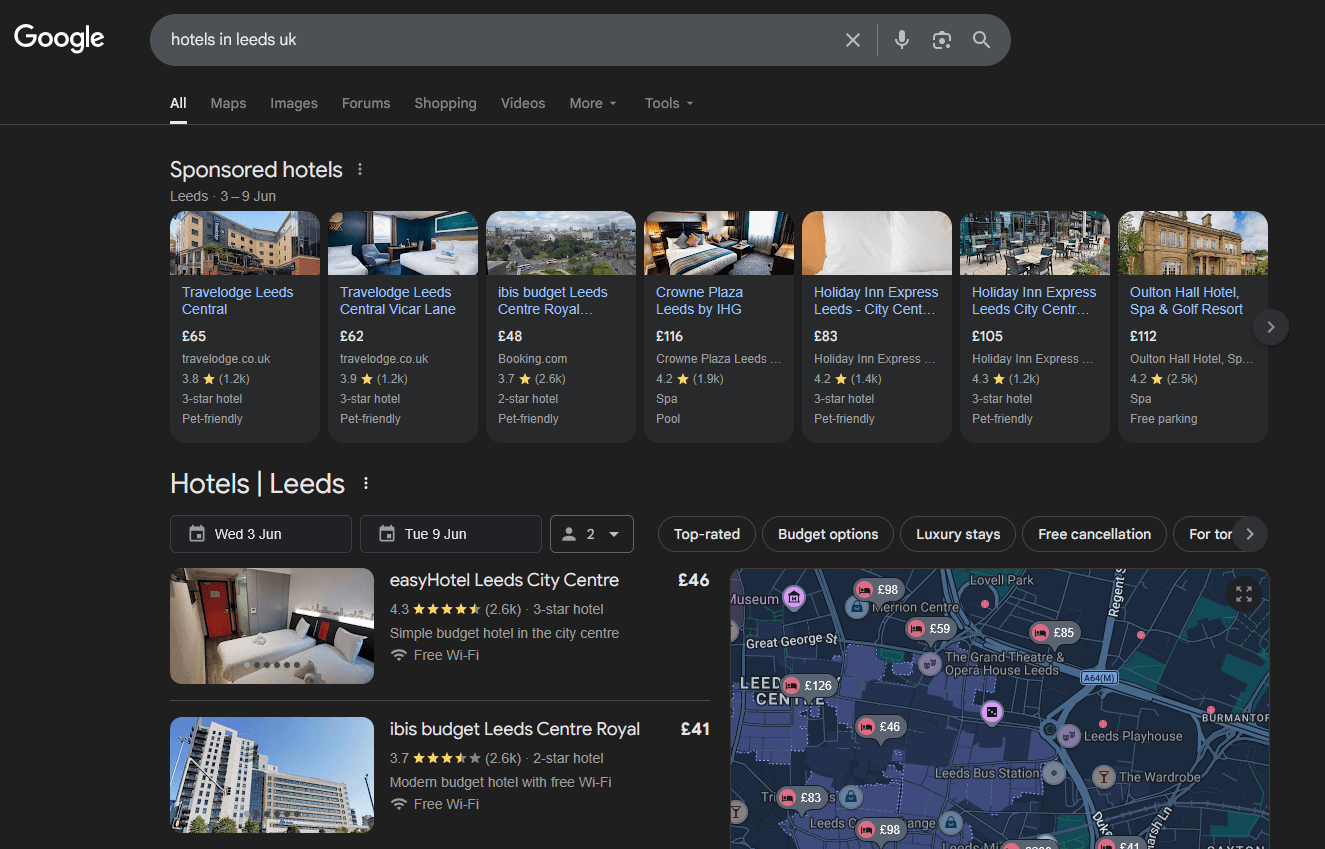Open Google Lens image search
This screenshot has width=1325, height=849.
point(941,40)
